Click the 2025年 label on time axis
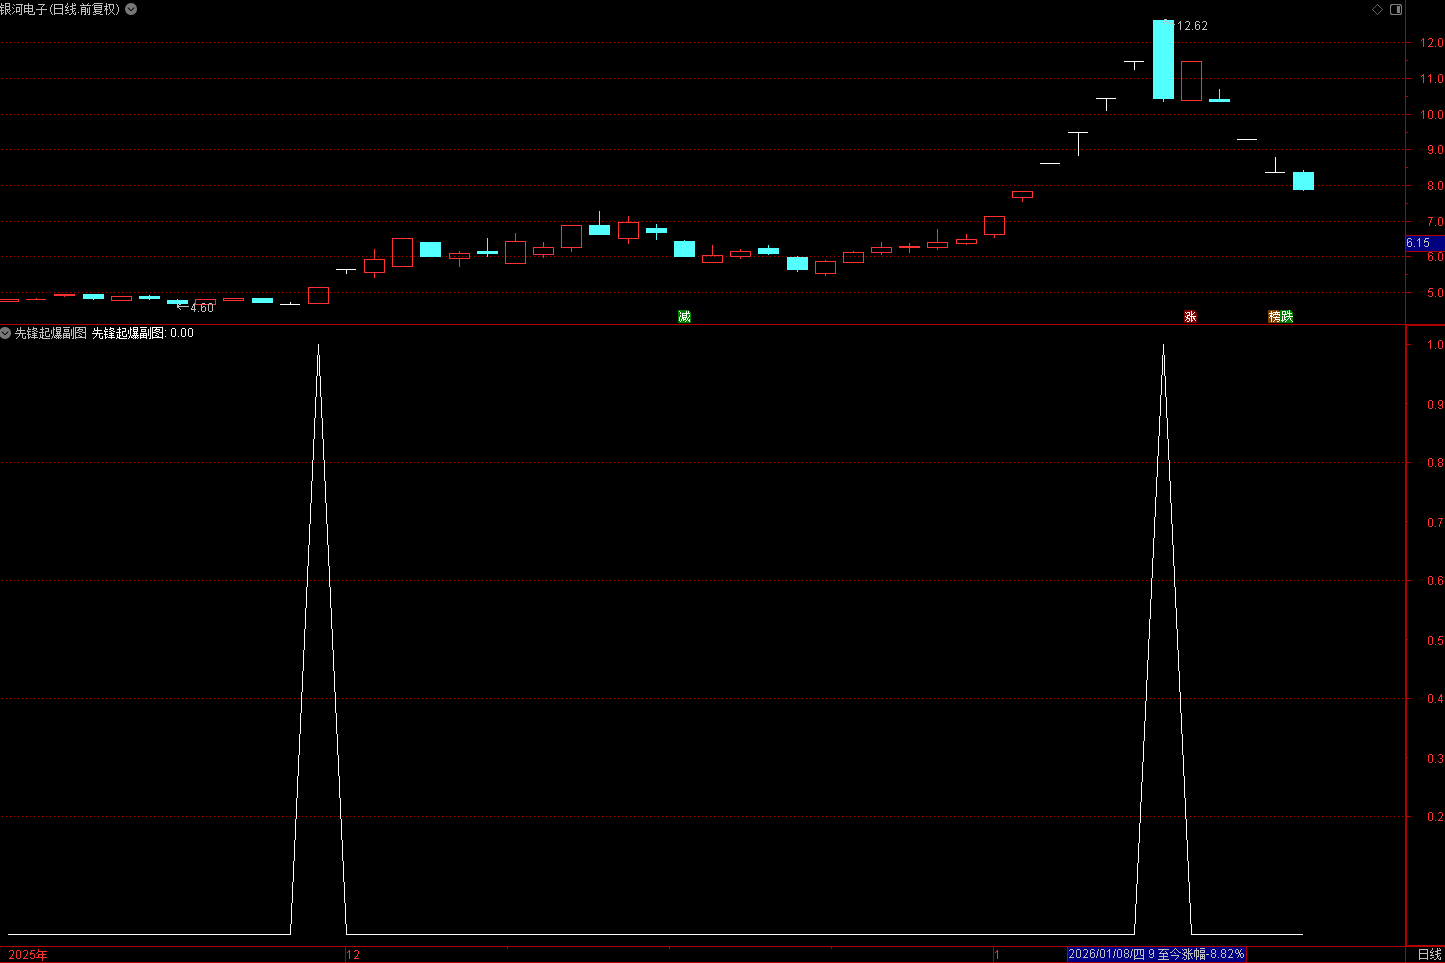 (x=28, y=955)
